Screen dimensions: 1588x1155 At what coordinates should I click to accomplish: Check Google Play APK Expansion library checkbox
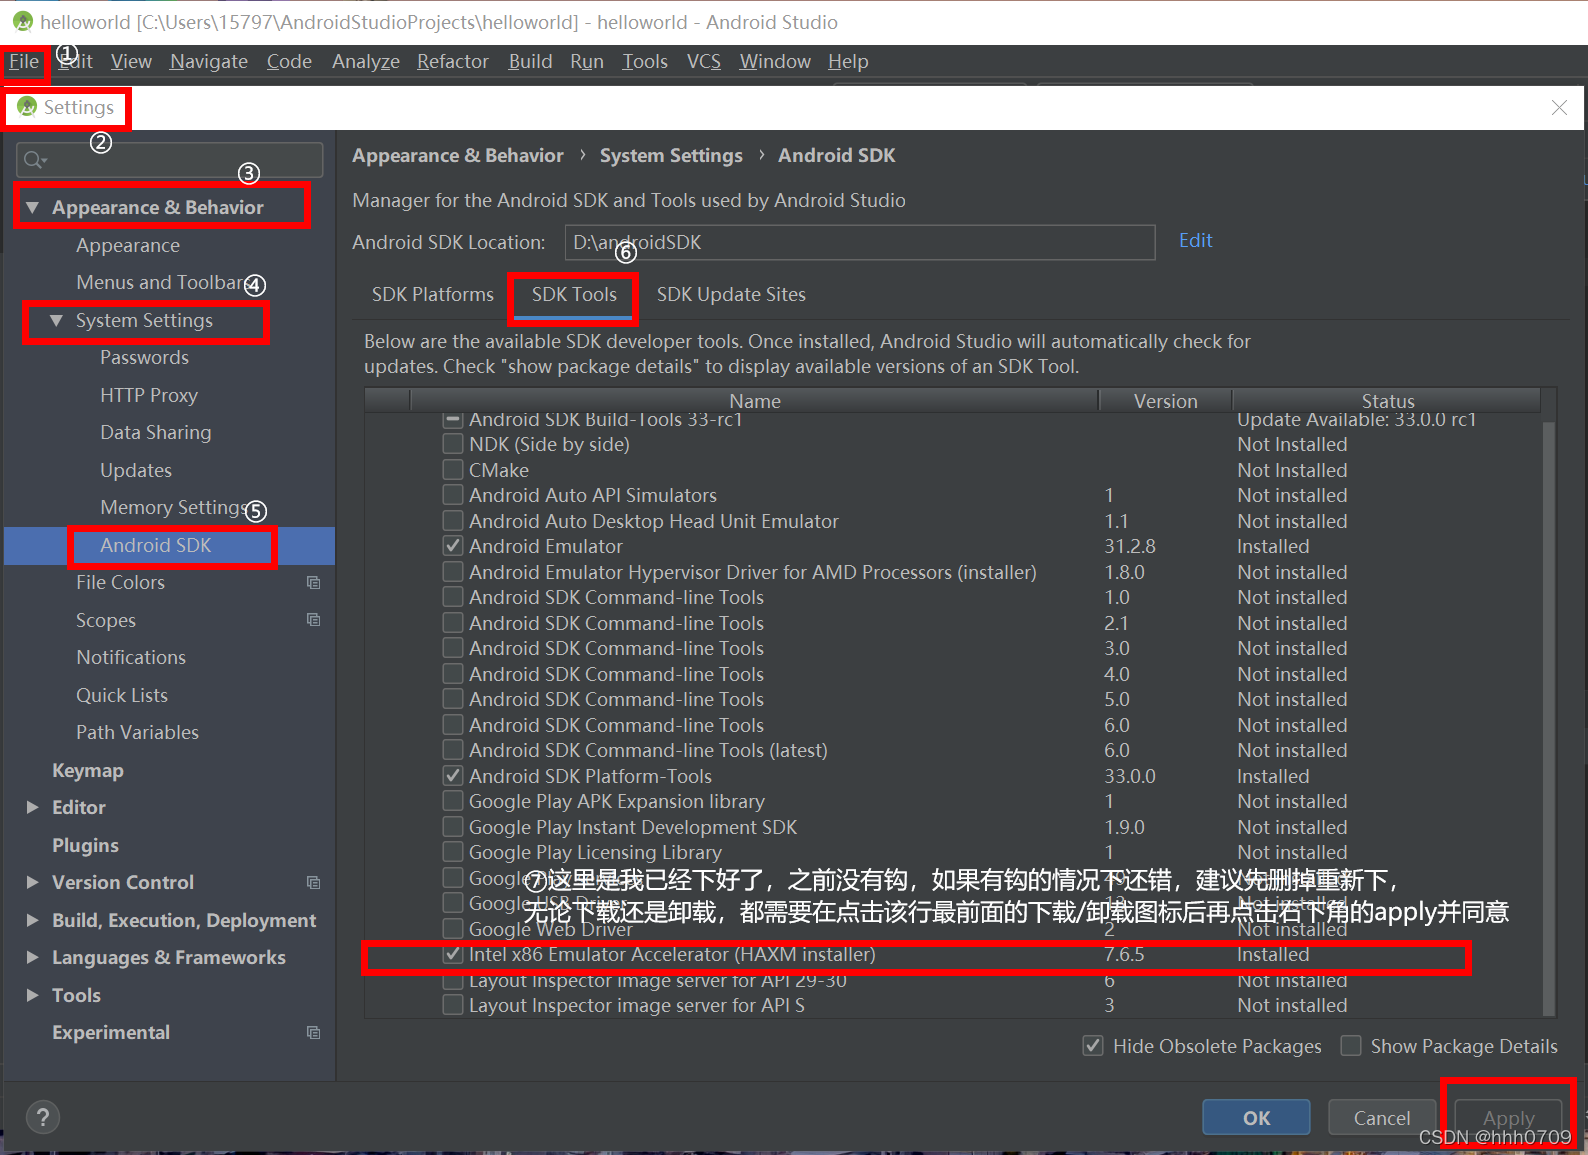tap(453, 801)
